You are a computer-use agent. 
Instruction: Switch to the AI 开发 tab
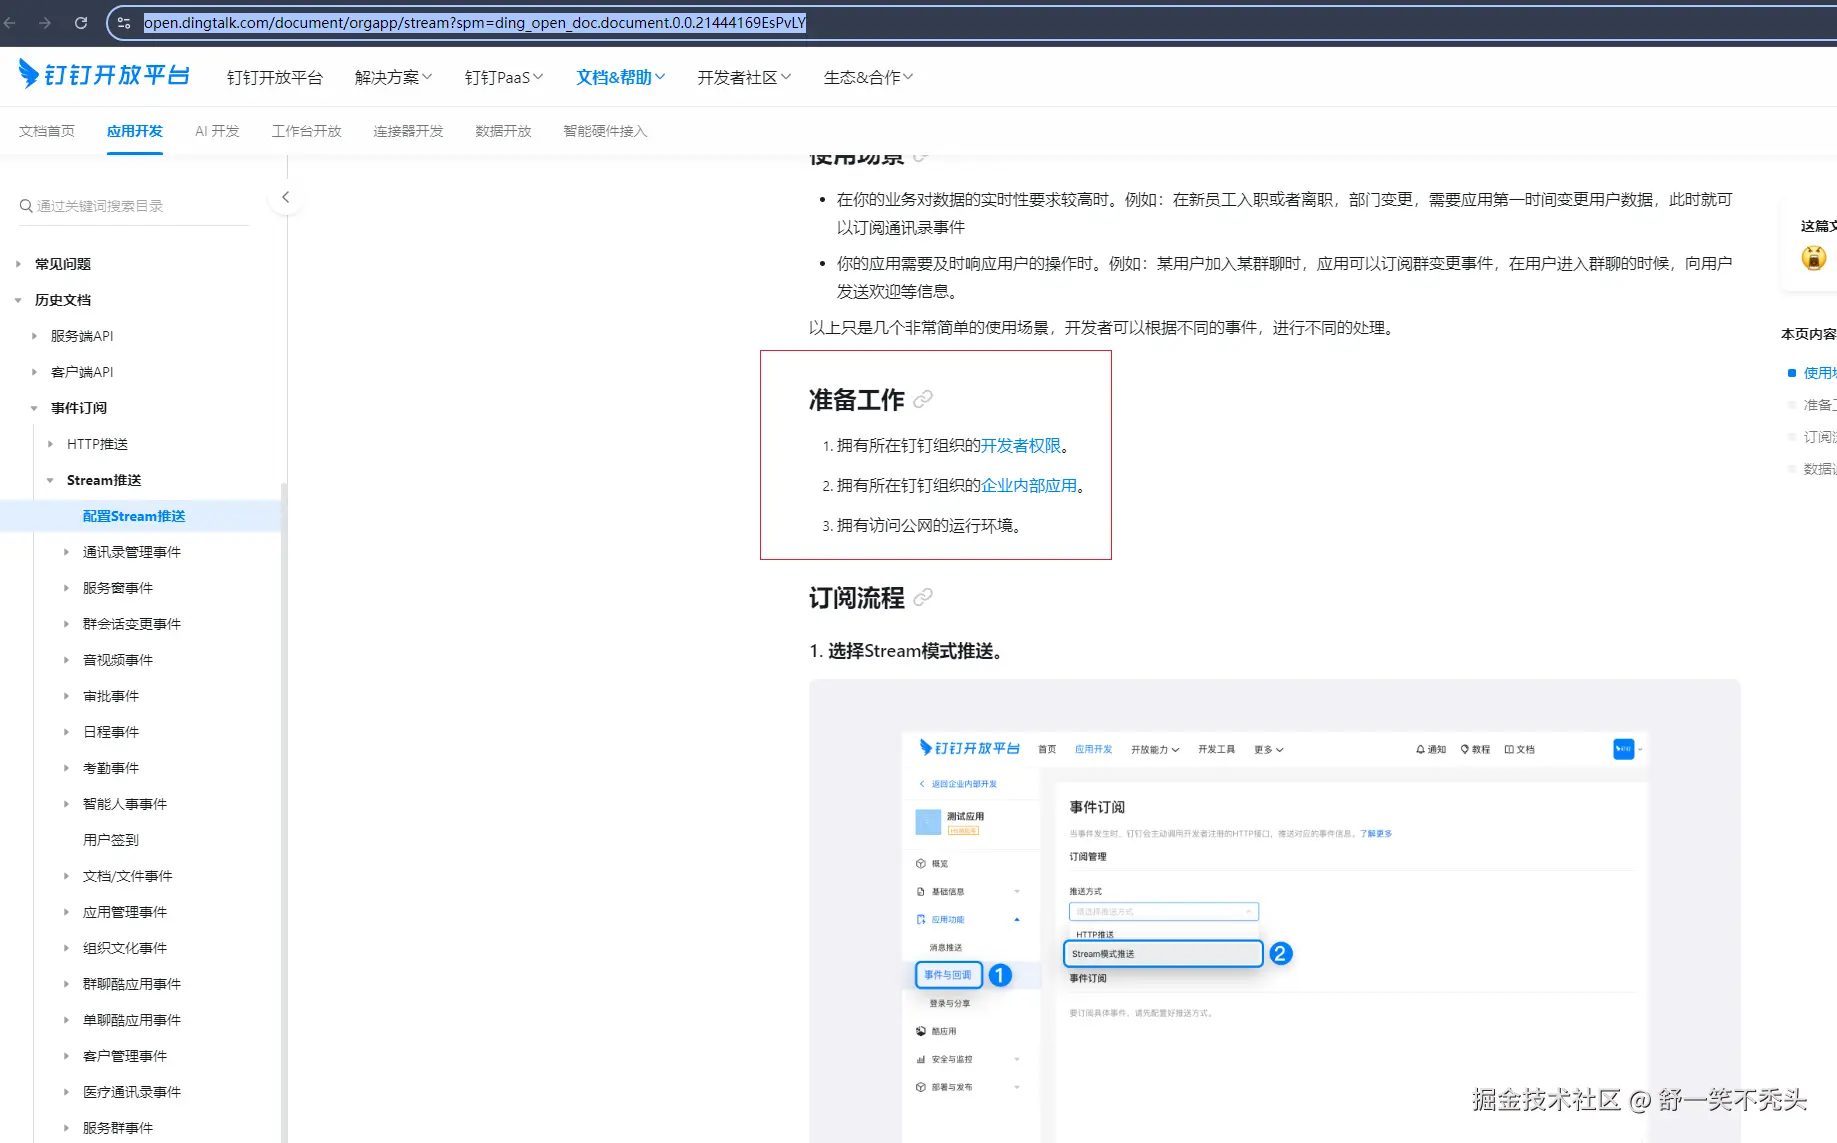(217, 131)
